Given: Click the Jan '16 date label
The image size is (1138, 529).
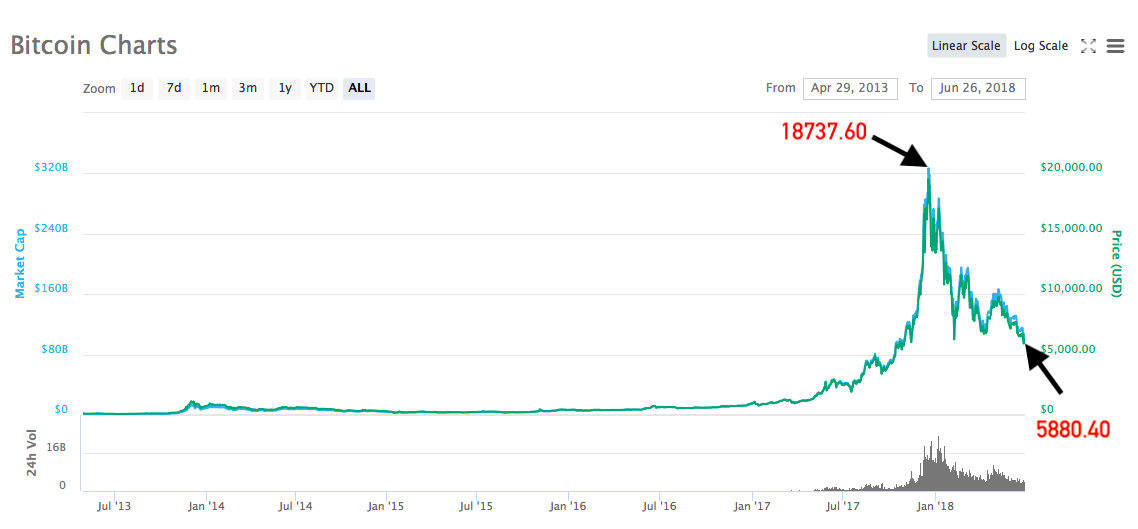Looking at the screenshot, I should pos(568,505).
